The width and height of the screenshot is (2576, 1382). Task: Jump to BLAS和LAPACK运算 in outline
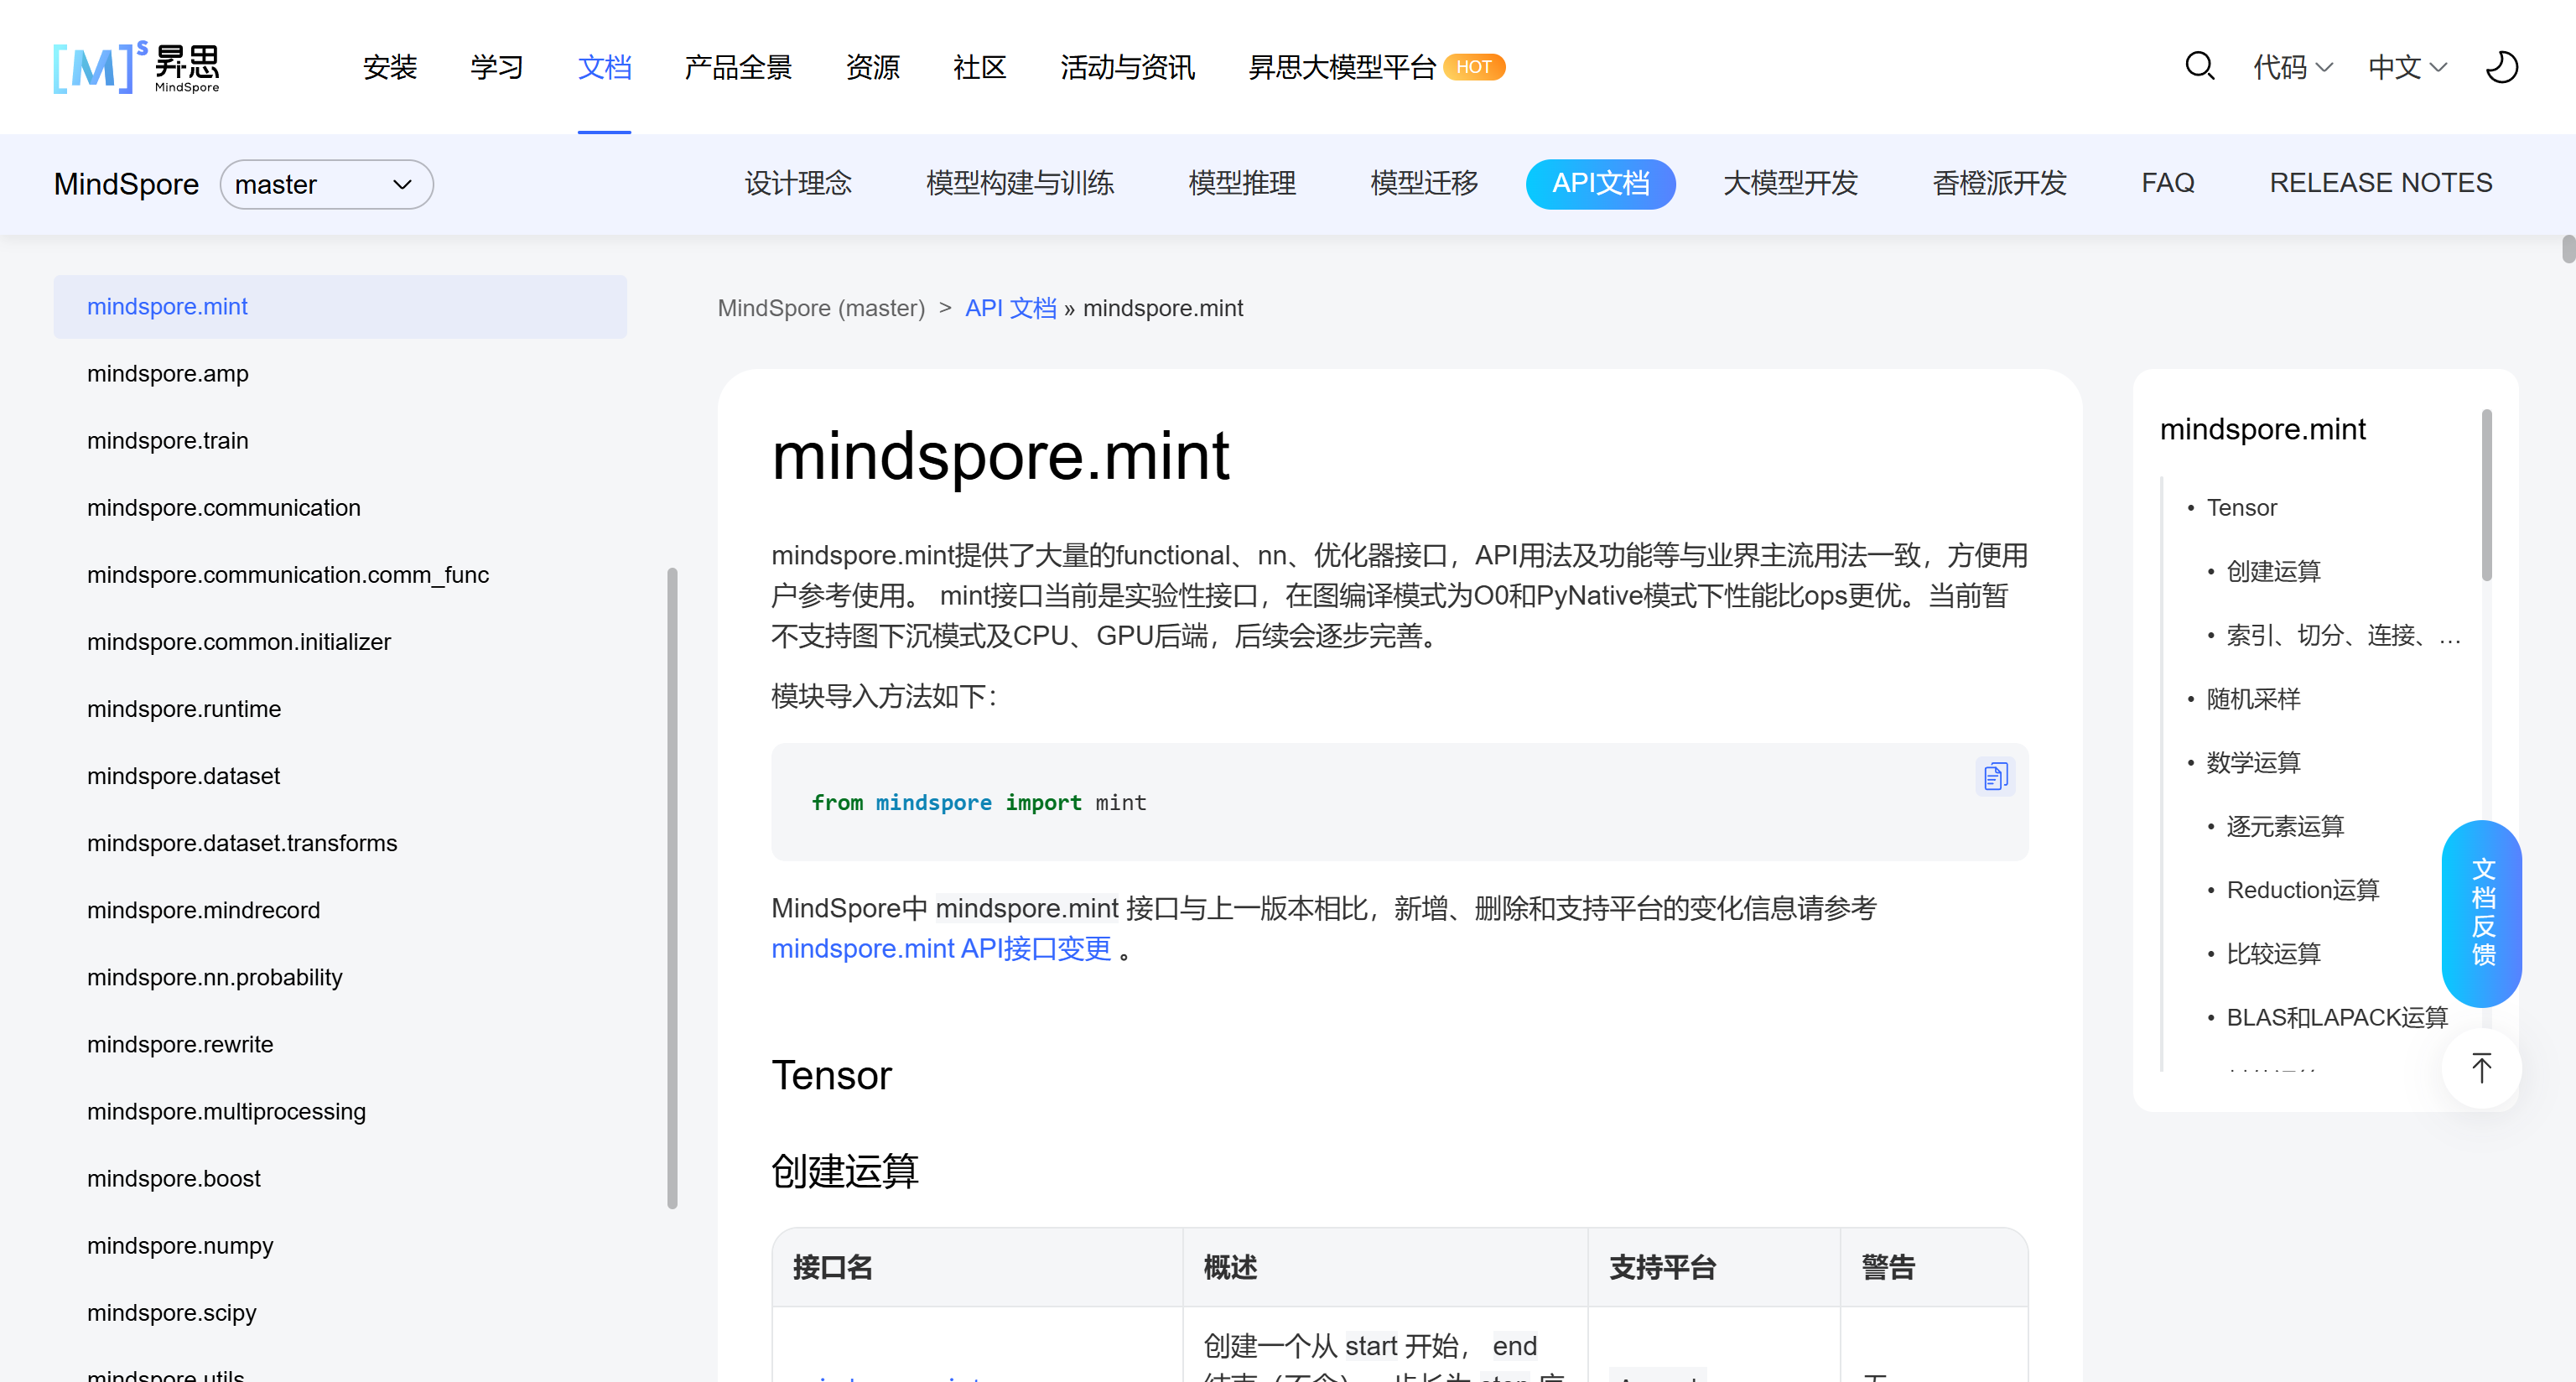coord(2337,1018)
